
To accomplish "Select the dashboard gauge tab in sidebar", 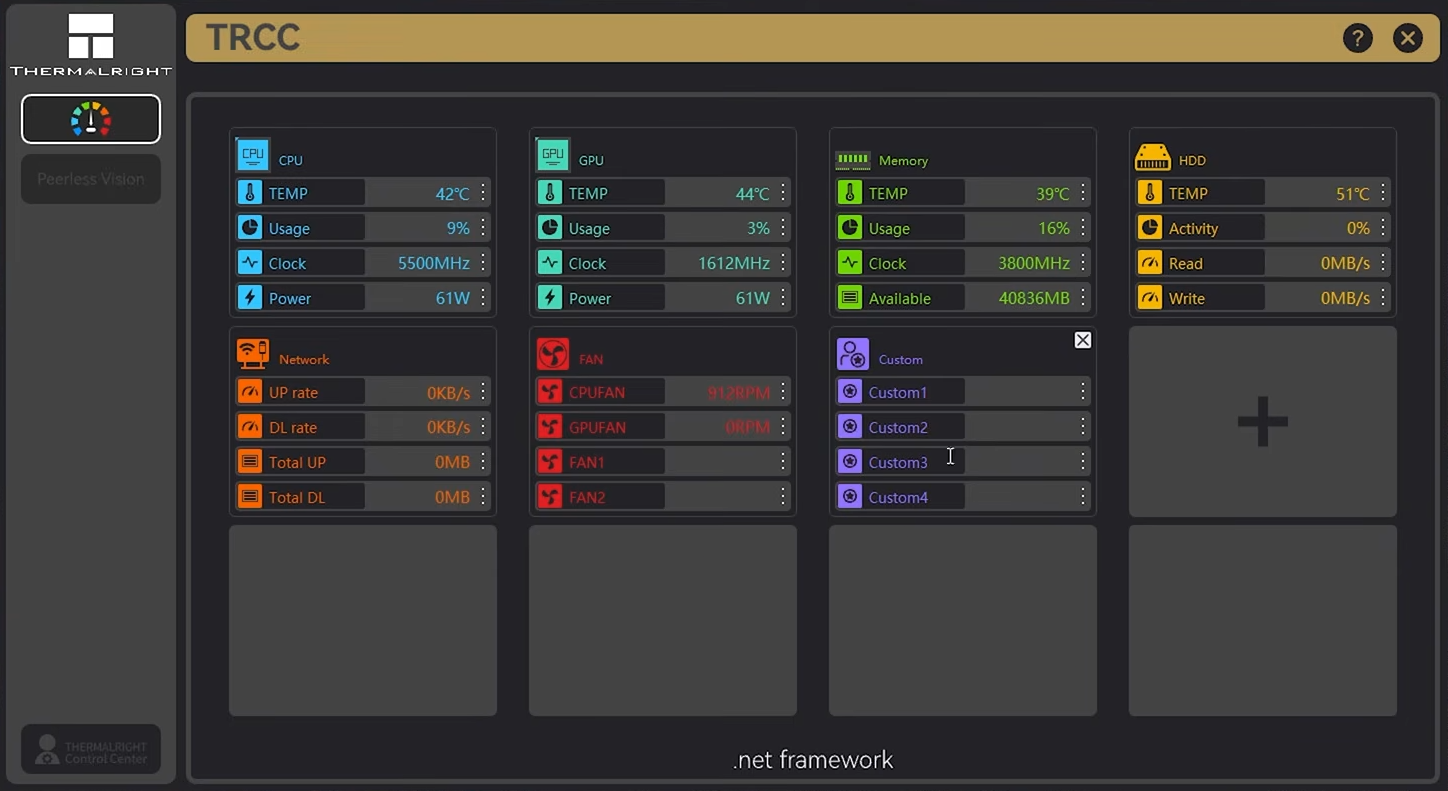I will pos(91,119).
